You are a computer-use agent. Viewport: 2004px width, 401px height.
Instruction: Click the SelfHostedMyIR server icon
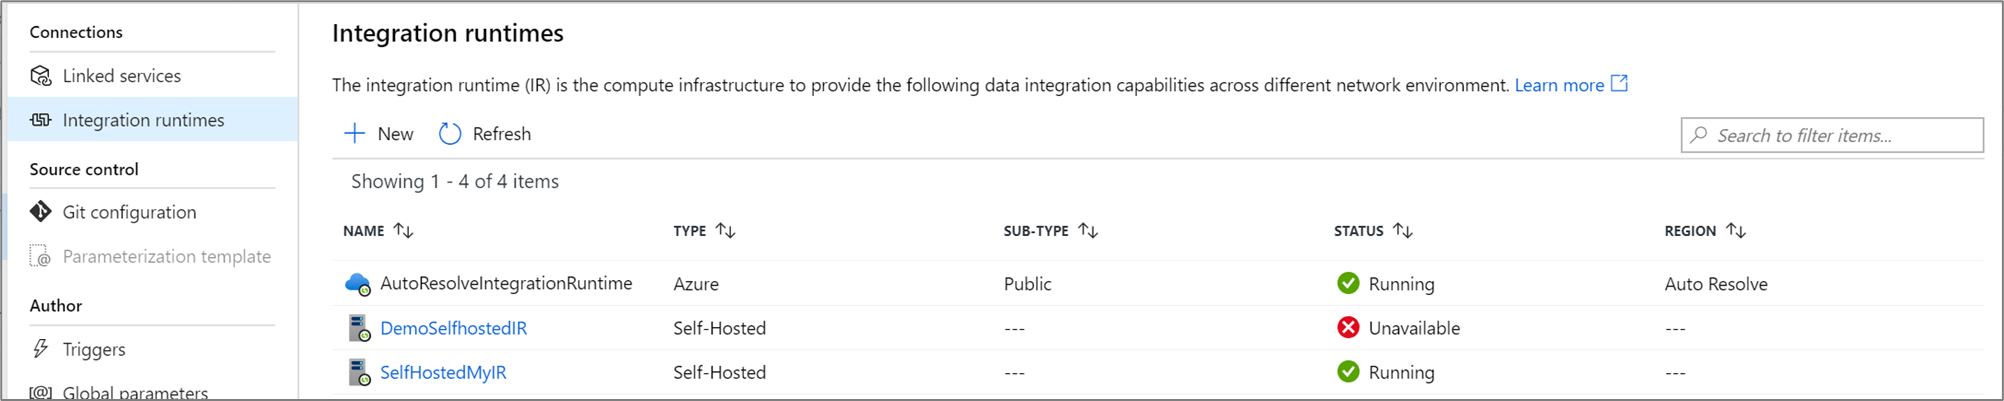click(x=359, y=372)
